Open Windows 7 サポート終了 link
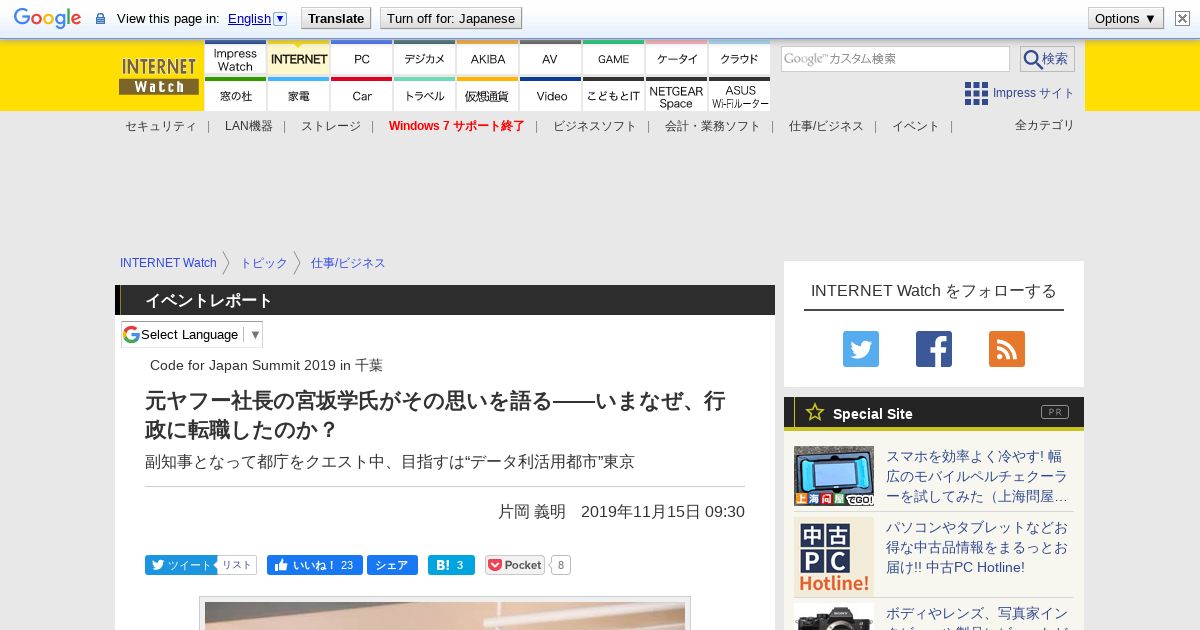This screenshot has width=1200, height=630. click(x=456, y=126)
